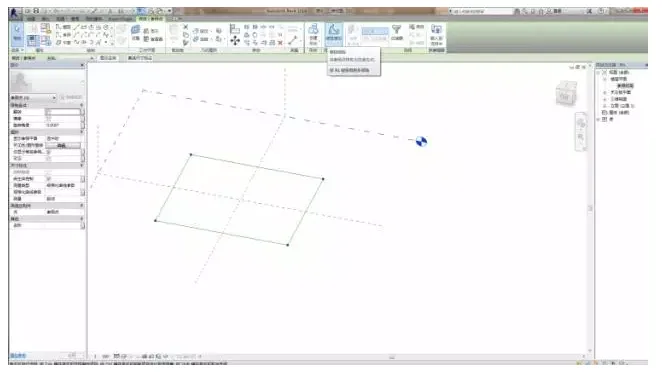The image size is (663, 375).
Task: Click the Properties help link at panel bottom
Action: [x=19, y=356]
